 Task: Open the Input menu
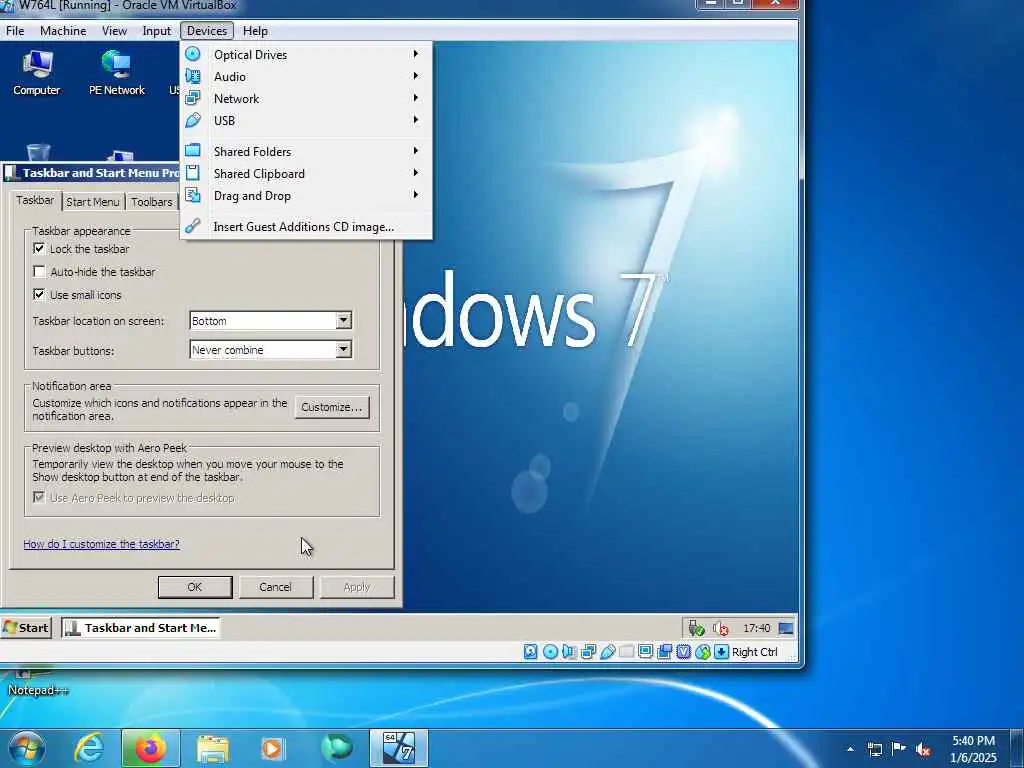(157, 31)
